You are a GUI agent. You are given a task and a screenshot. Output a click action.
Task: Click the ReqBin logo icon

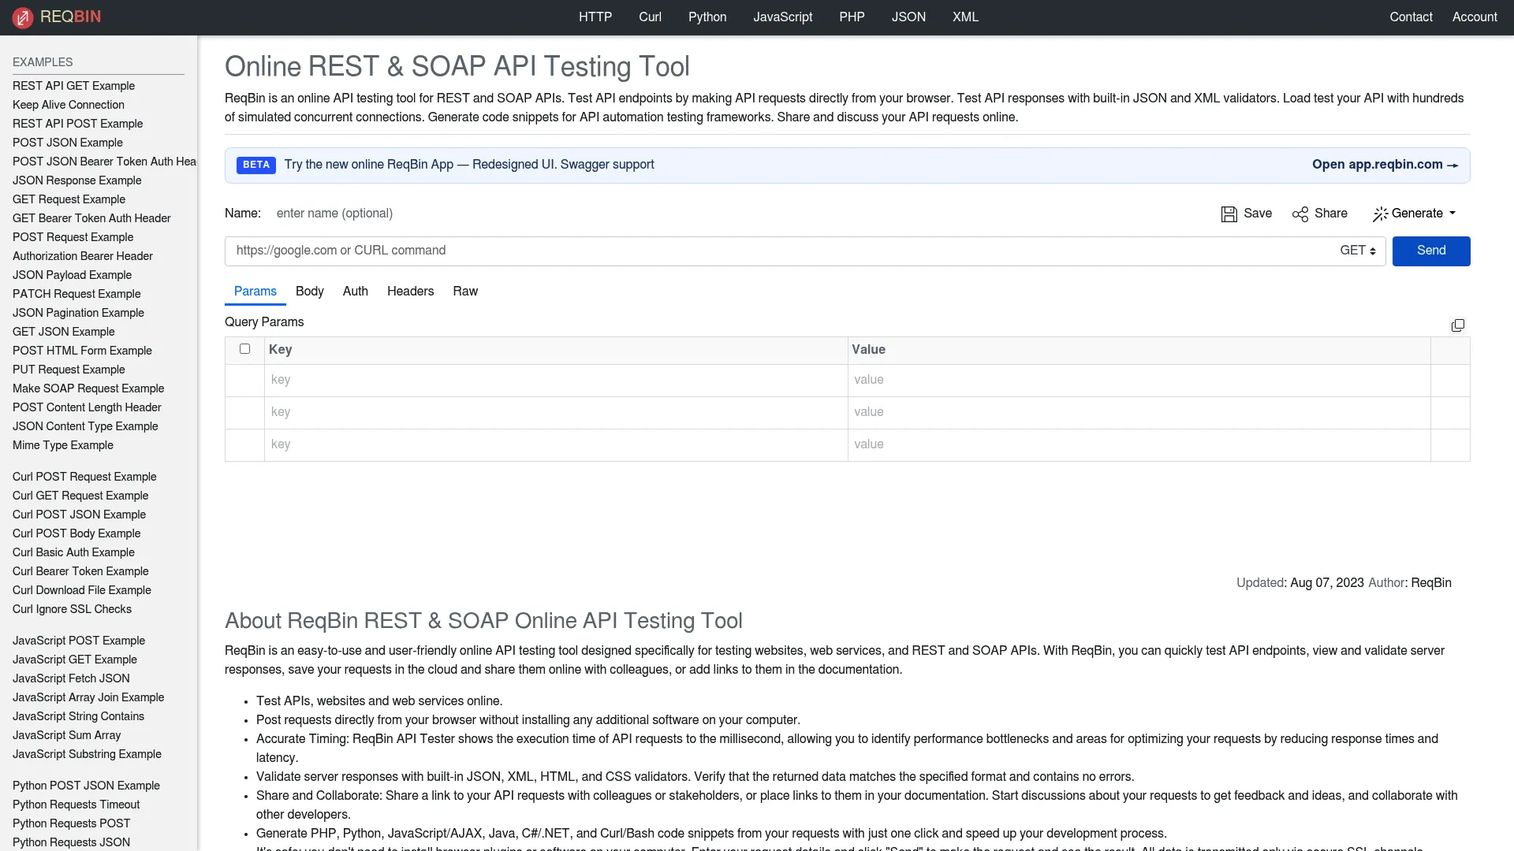(22, 17)
